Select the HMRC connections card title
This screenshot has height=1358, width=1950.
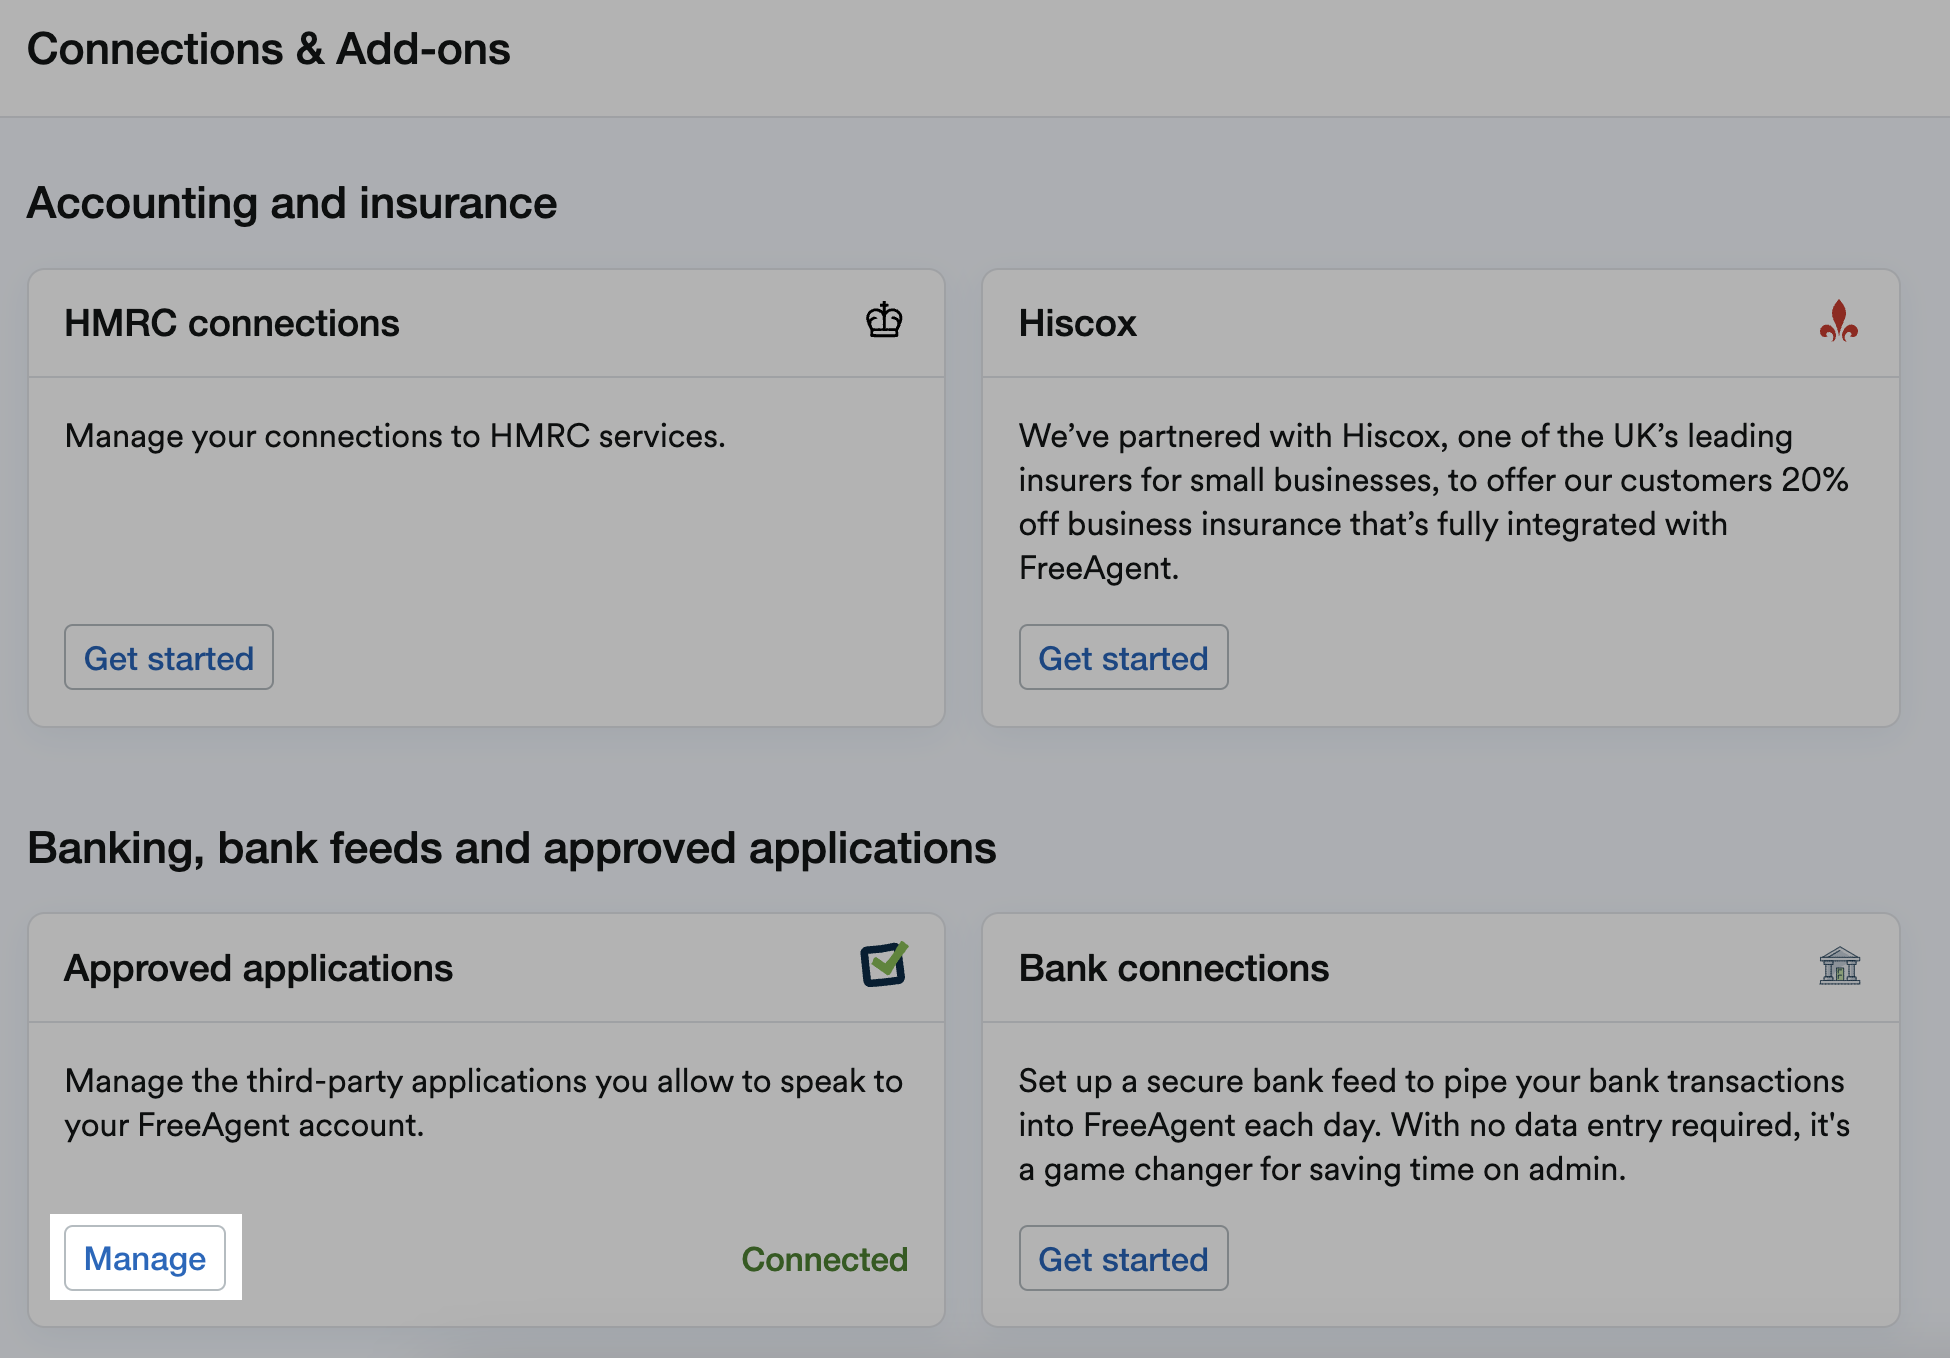[231, 323]
